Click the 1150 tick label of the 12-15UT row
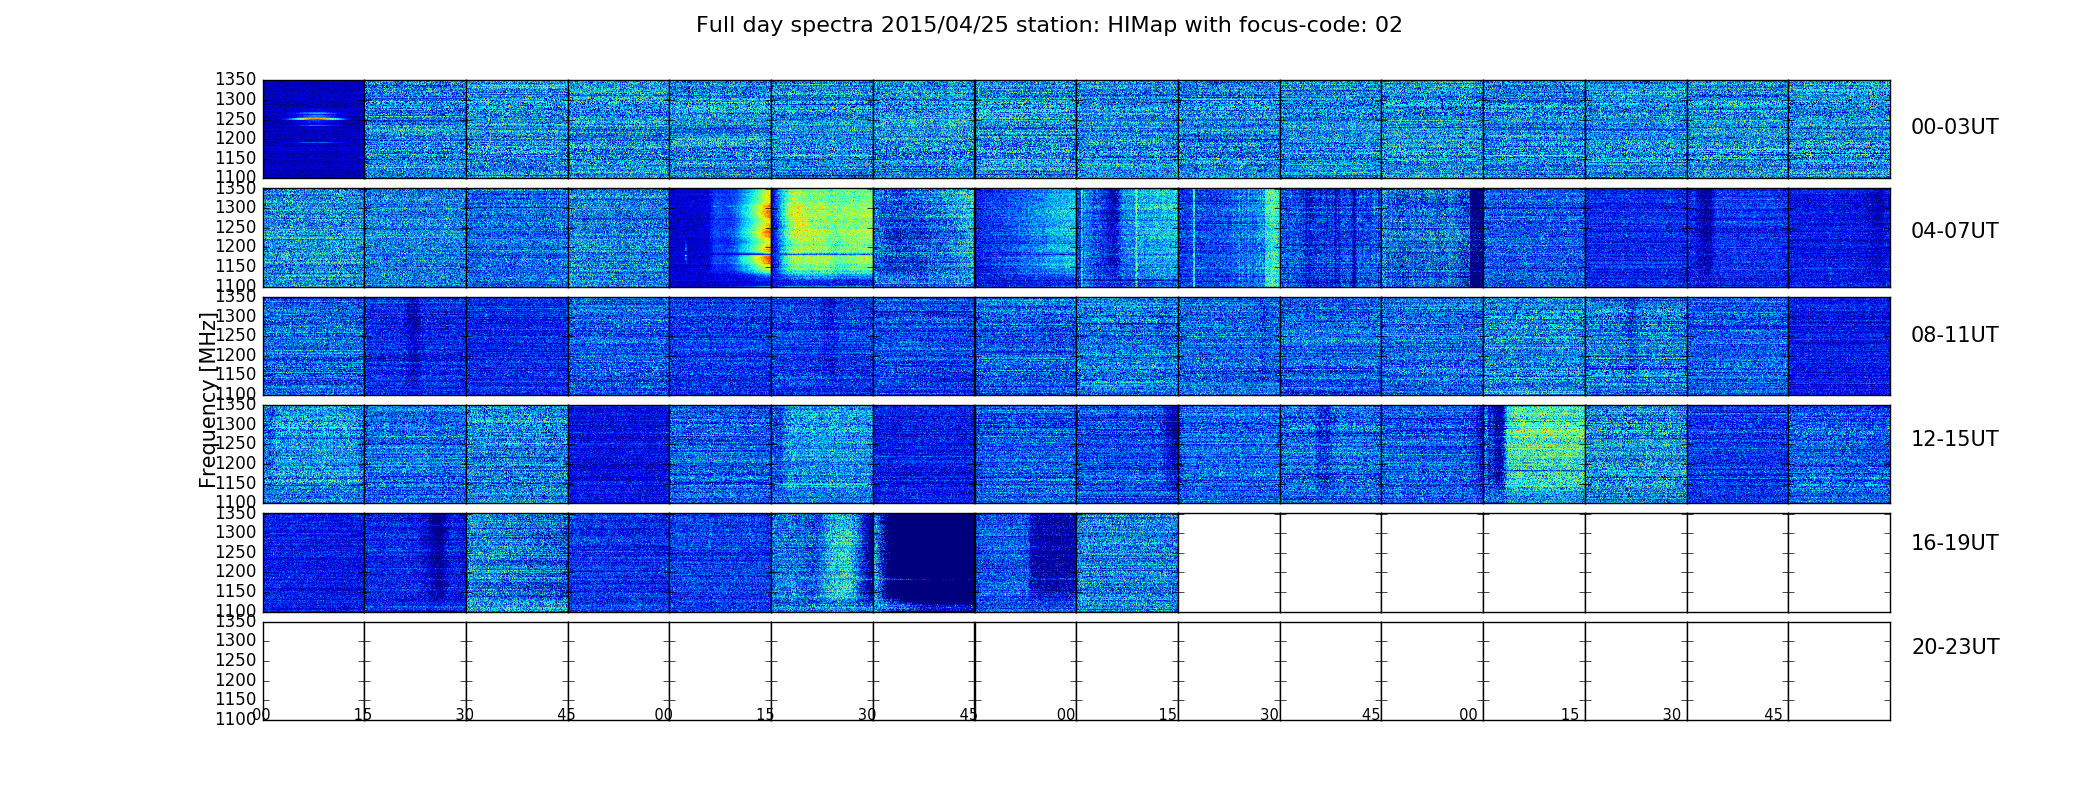The height and width of the screenshot is (800, 2100). 236,483
